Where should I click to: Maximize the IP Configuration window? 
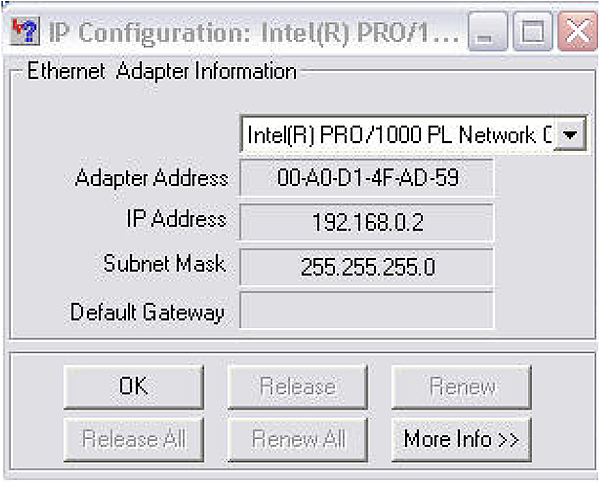pyautogui.click(x=532, y=31)
